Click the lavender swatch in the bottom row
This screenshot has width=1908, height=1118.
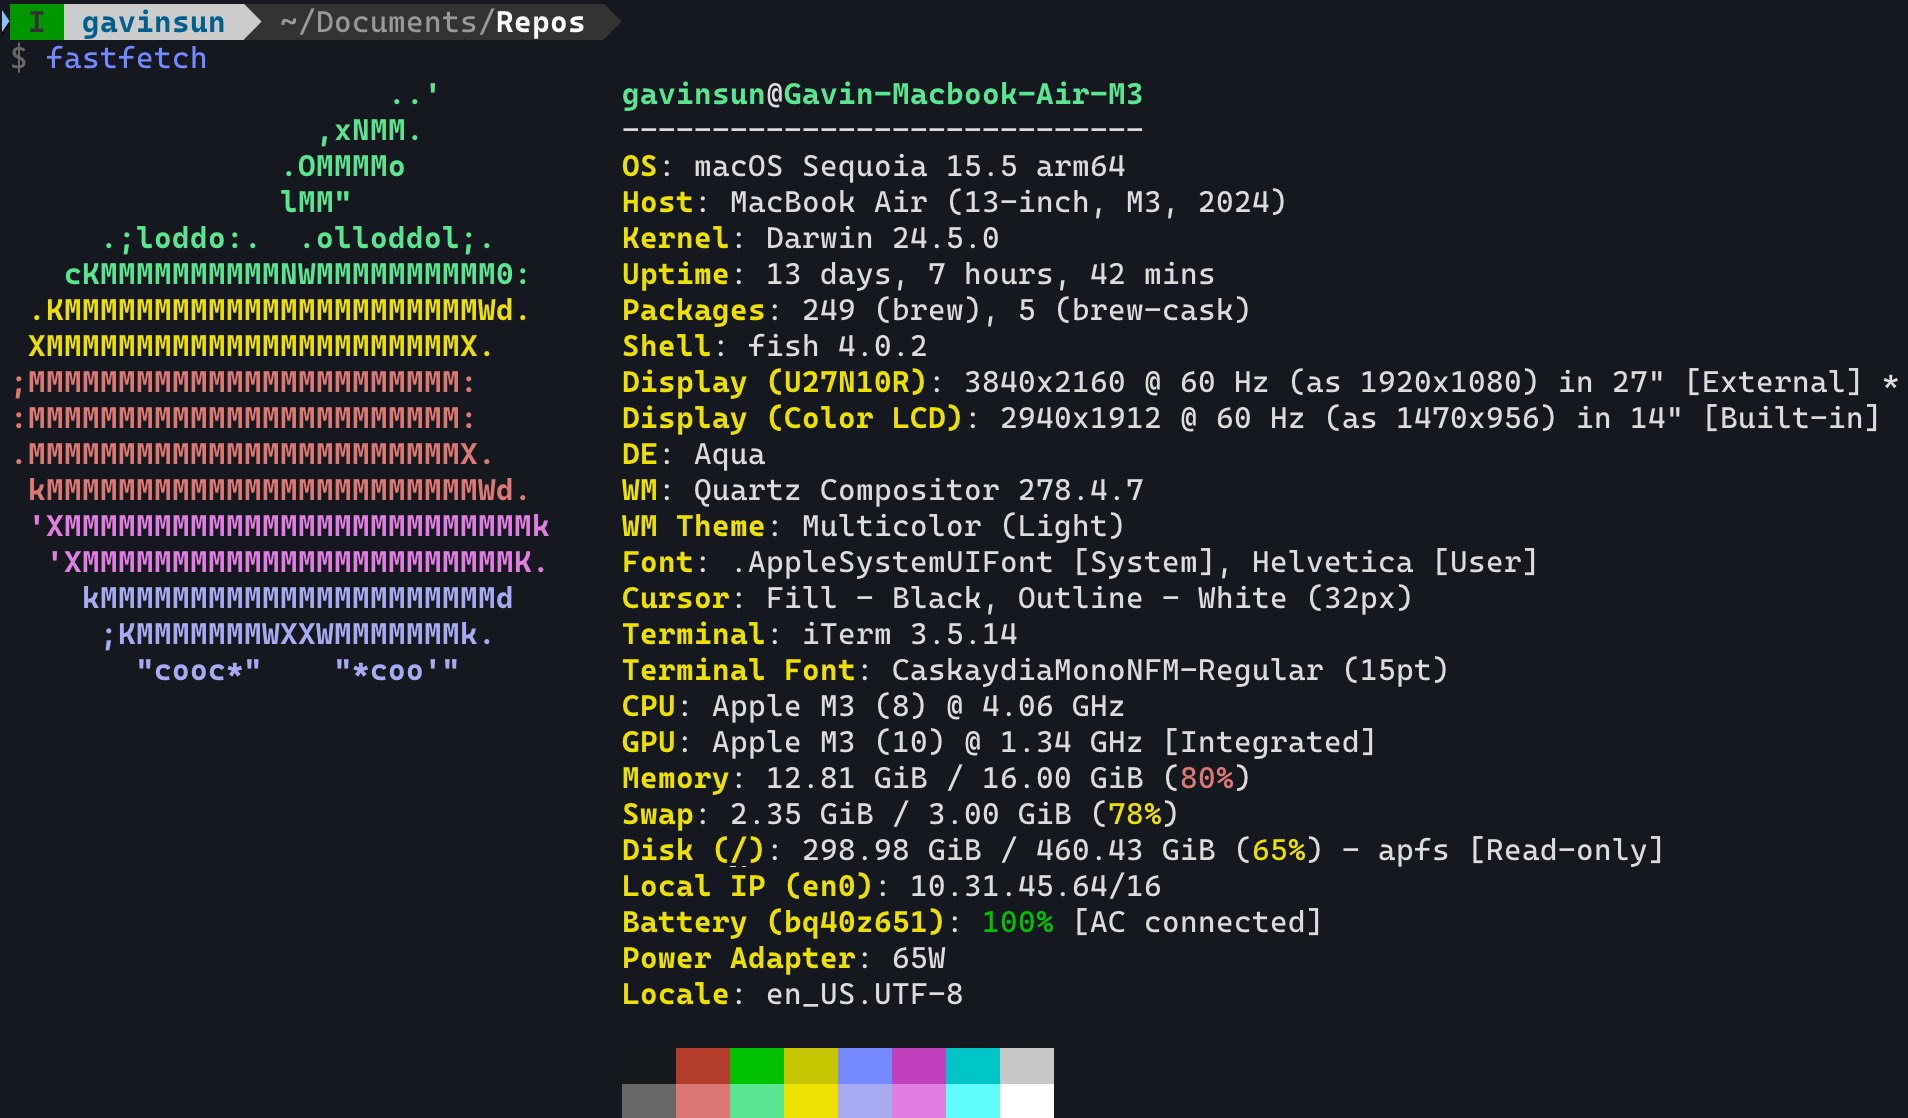[x=865, y=1101]
